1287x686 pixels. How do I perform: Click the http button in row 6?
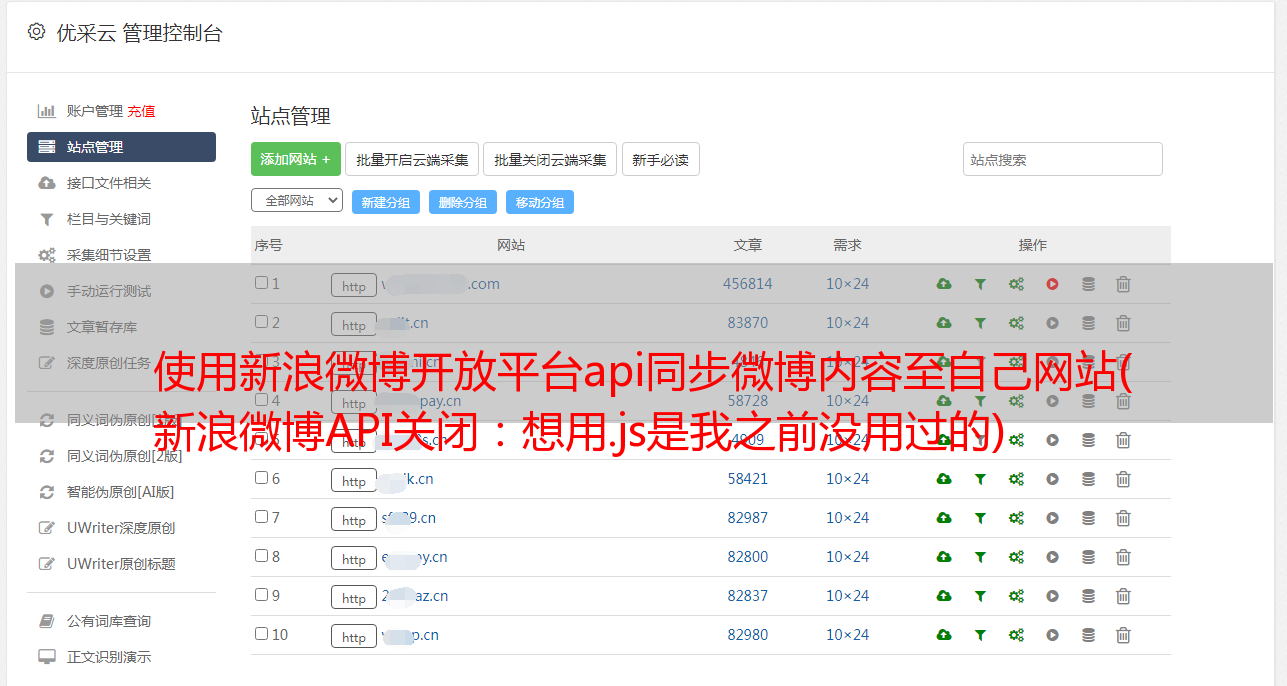coord(354,481)
